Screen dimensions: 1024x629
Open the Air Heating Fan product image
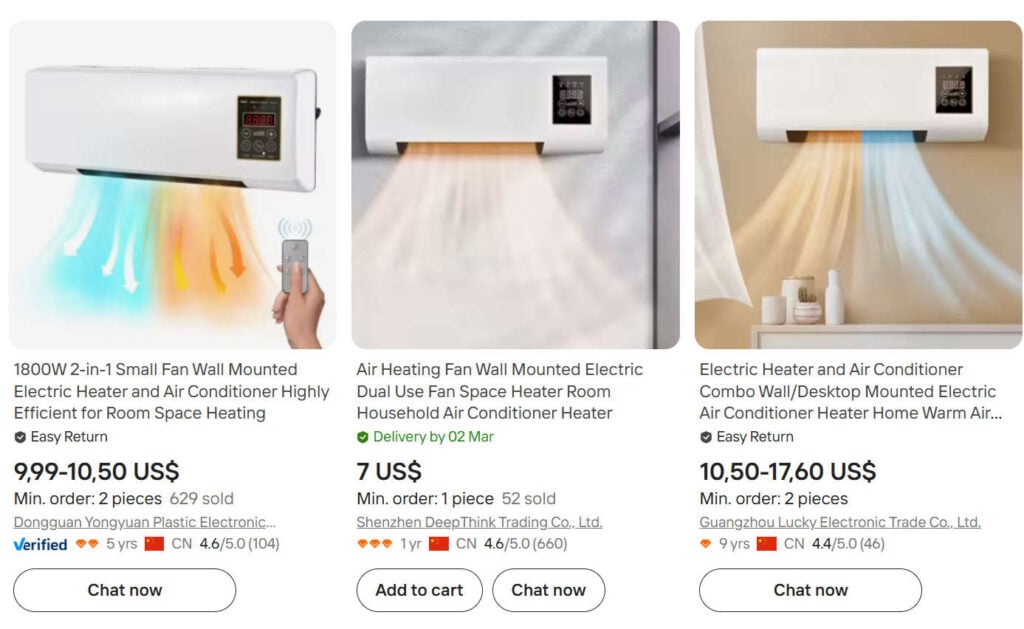(515, 185)
